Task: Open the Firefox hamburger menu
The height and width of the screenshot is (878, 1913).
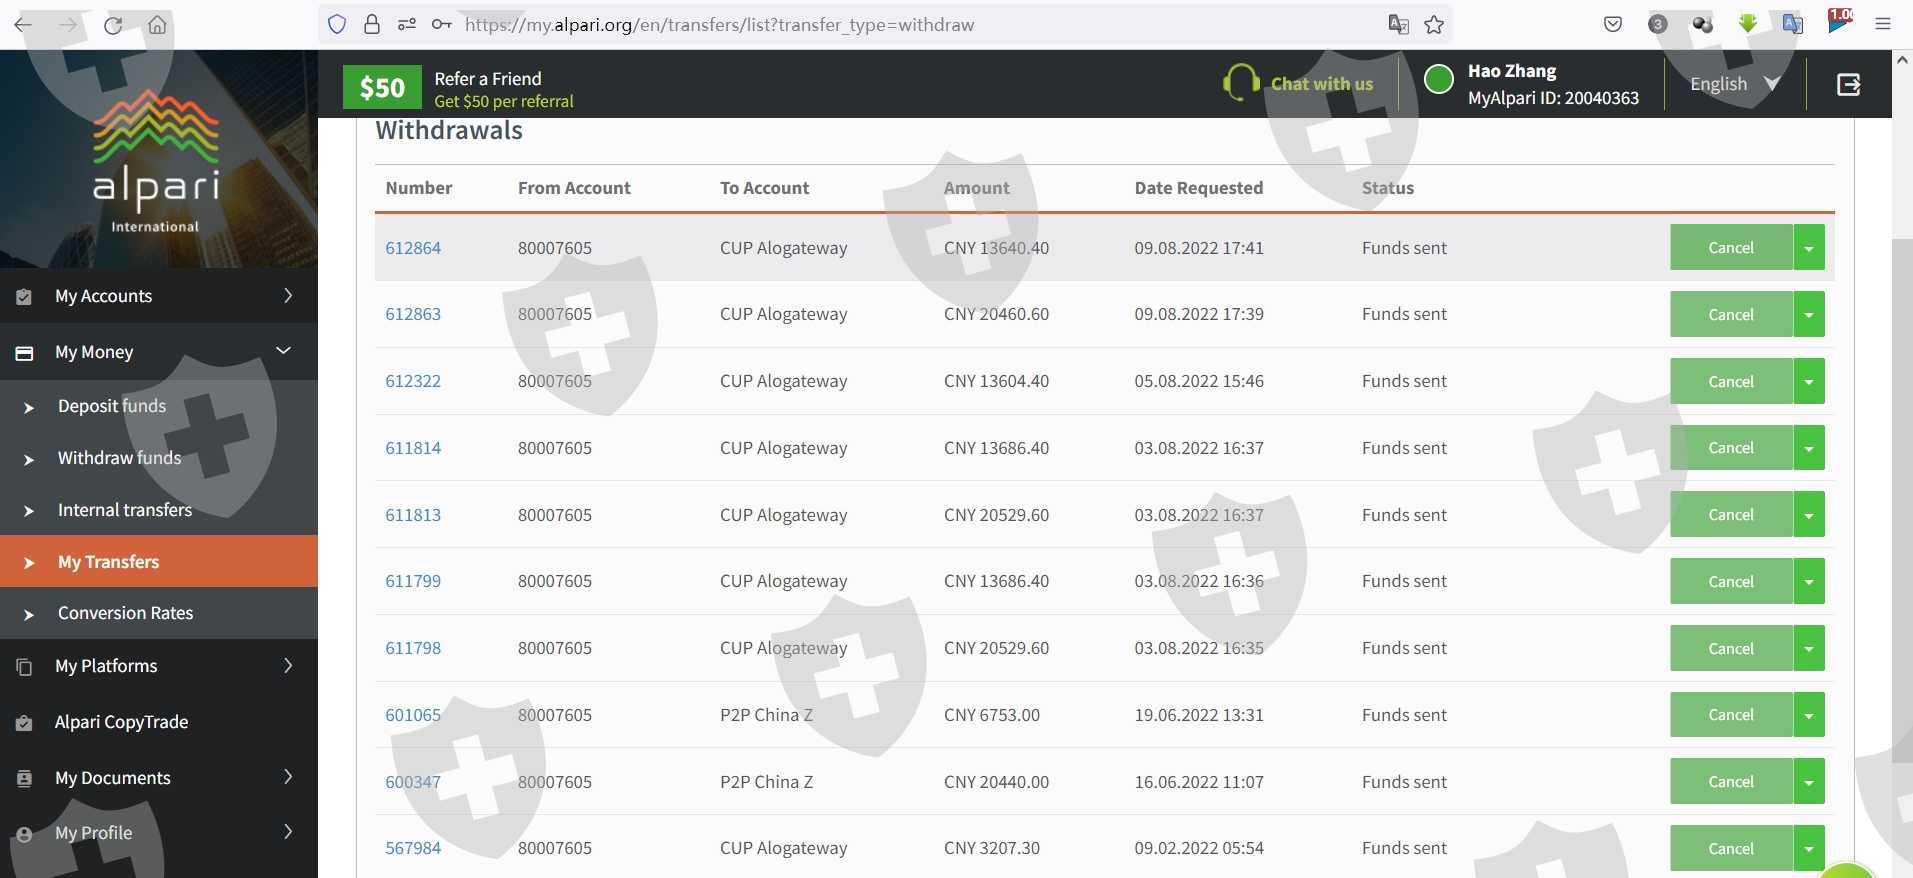Action: point(1882,25)
